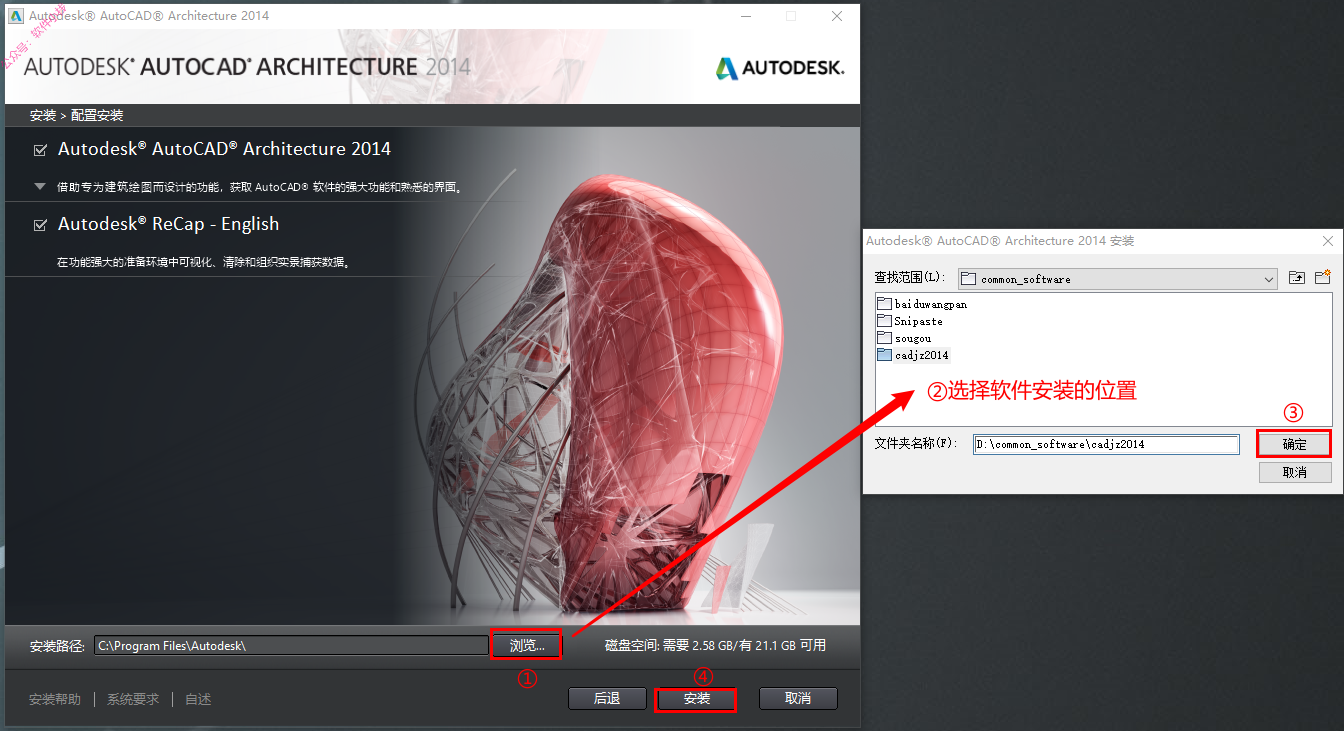Create new folder icon in dialog
Screen dimensions: 1344x731
pyautogui.click(x=1323, y=278)
